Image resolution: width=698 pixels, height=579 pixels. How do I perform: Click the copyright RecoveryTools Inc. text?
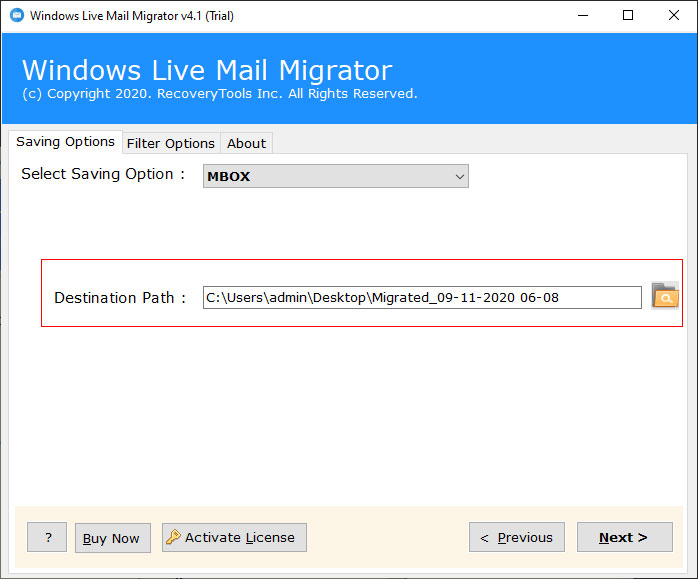pyautogui.click(x=220, y=94)
